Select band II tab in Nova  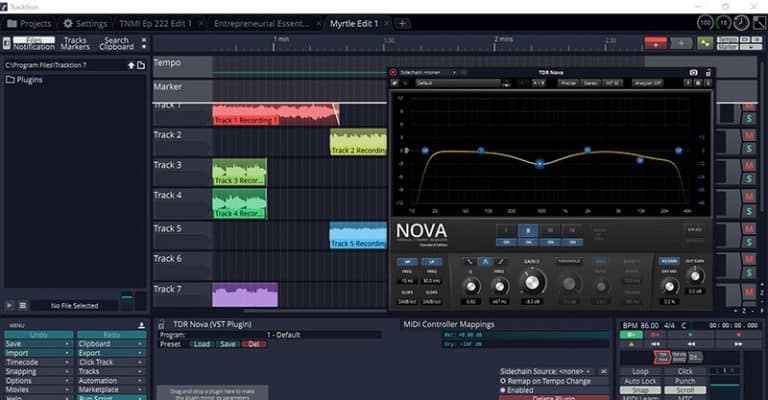[528, 230]
